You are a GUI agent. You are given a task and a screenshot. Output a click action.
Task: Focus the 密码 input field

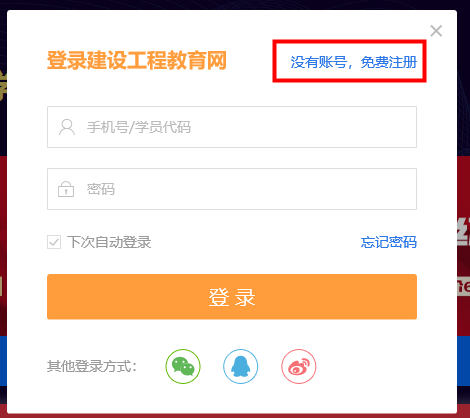click(x=232, y=189)
